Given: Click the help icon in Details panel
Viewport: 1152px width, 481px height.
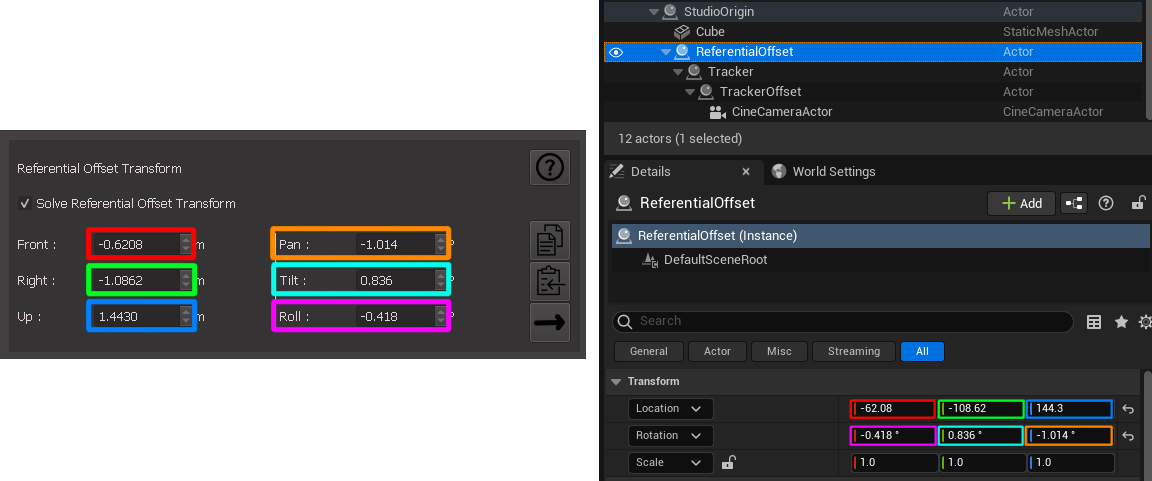Looking at the screenshot, I should (1106, 203).
